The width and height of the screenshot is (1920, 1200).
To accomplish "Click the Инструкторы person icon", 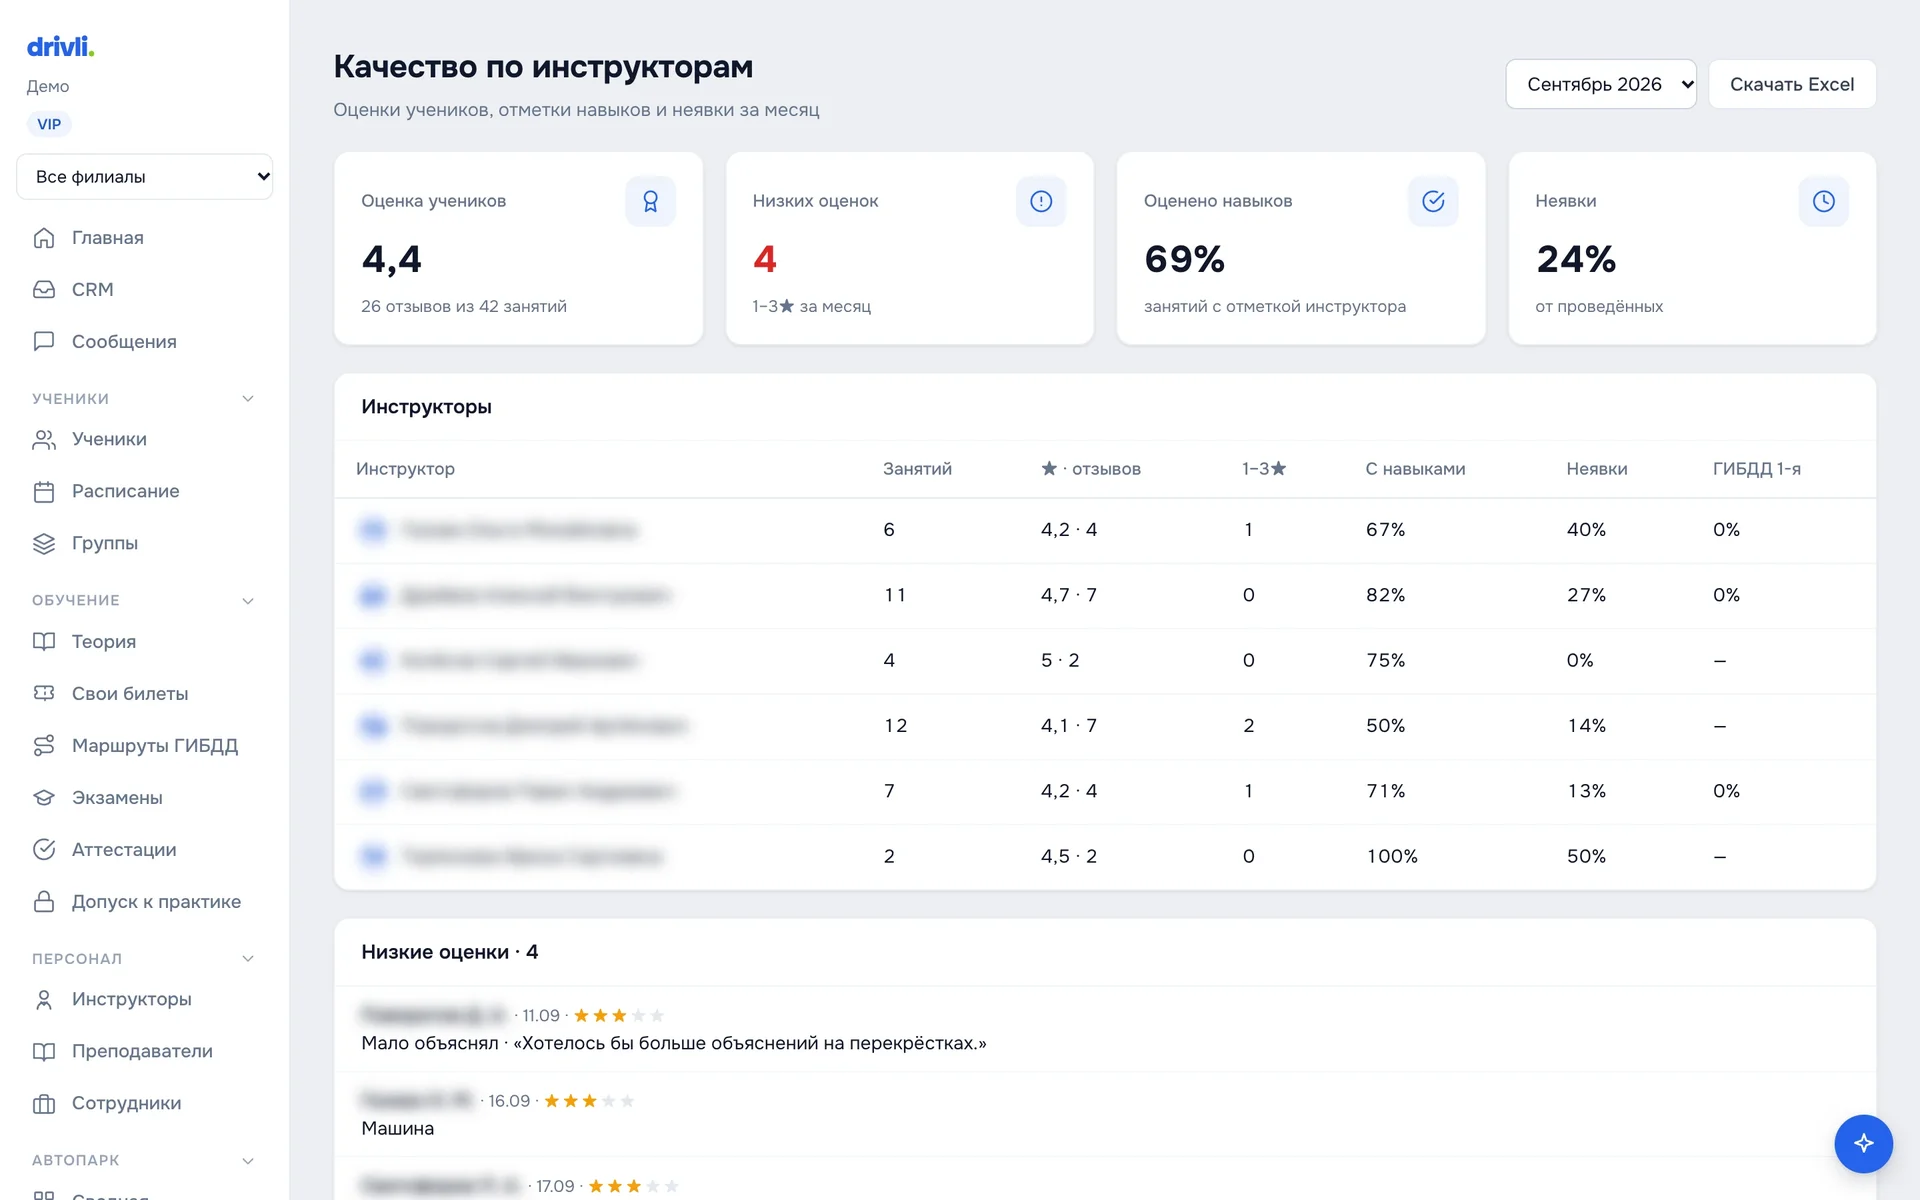I will [x=44, y=1000].
